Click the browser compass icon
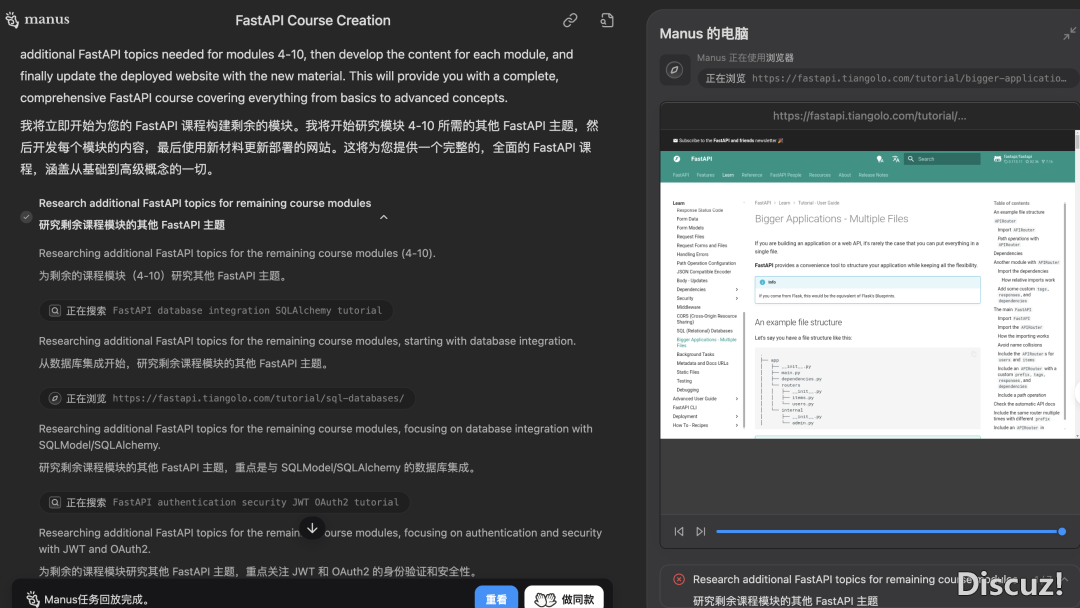This screenshot has height=608, width=1080. tap(675, 69)
